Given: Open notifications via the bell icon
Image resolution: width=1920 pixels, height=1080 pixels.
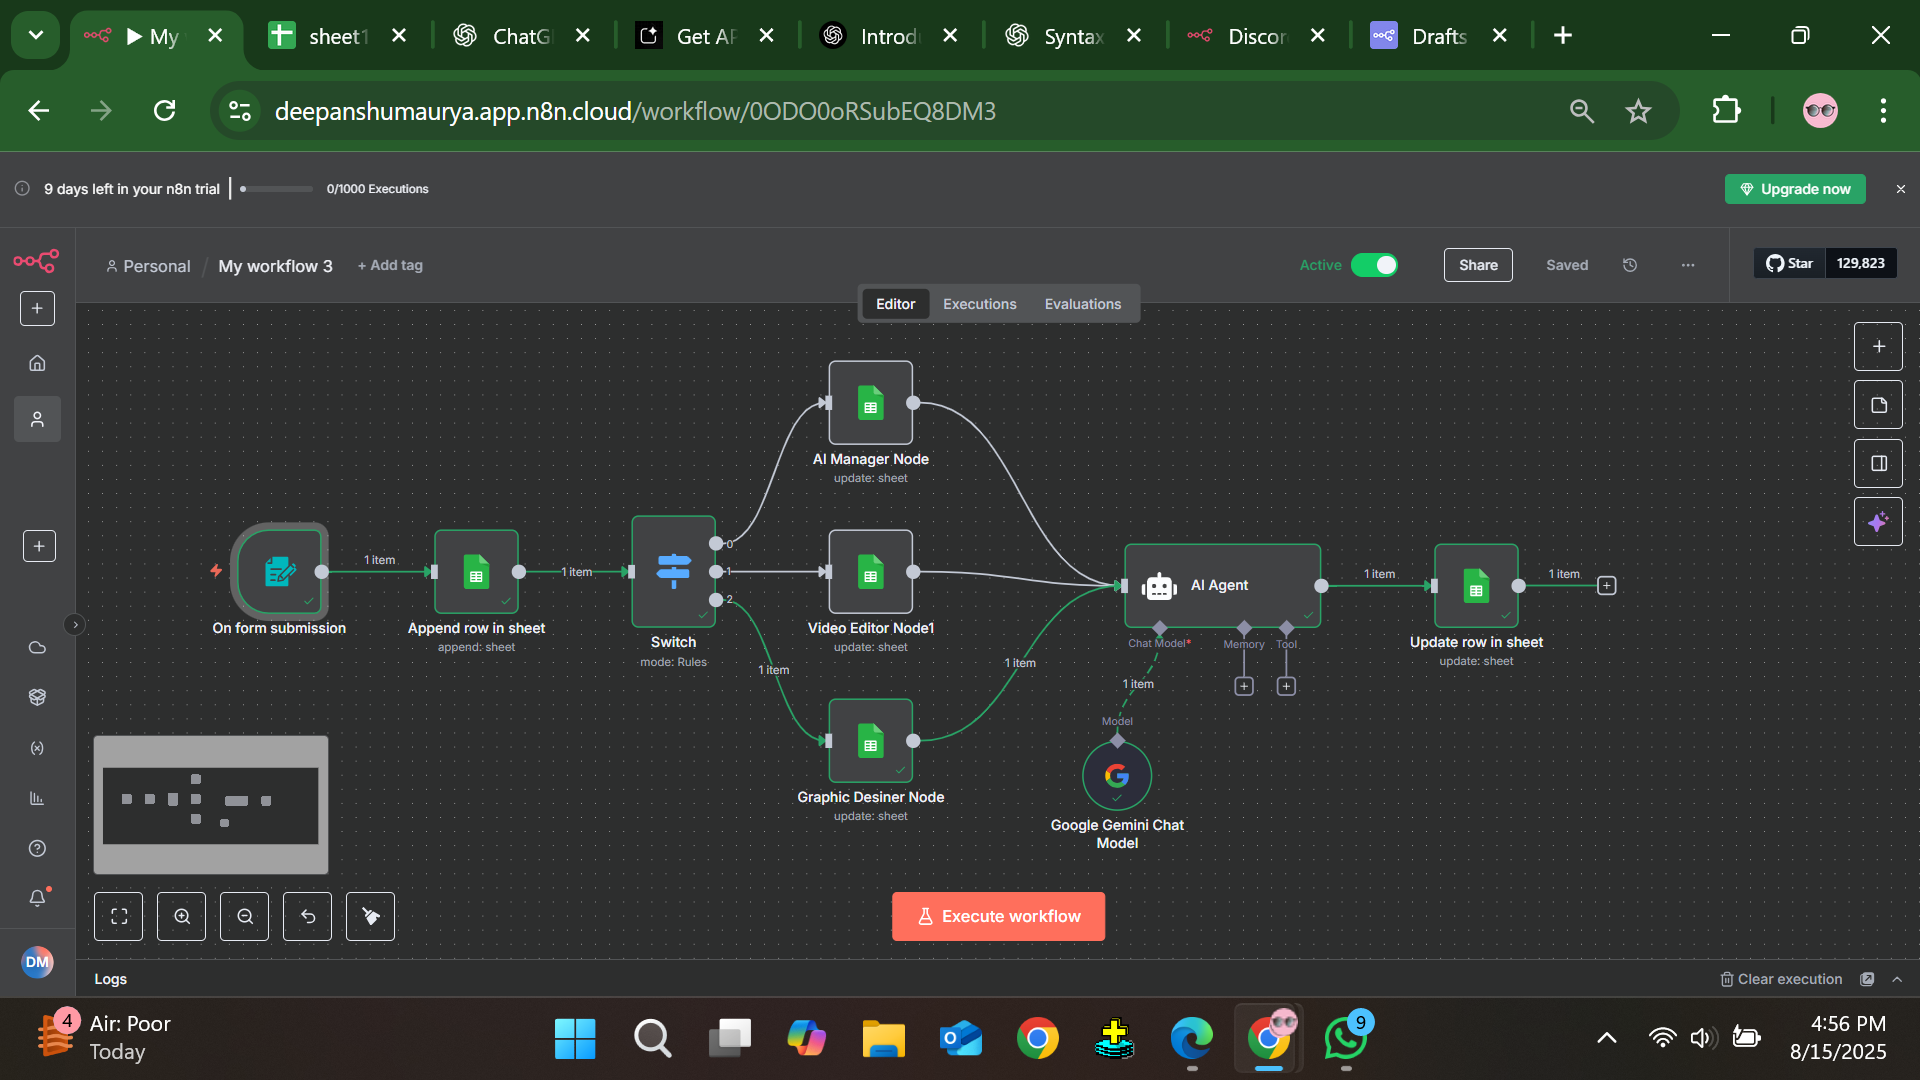Looking at the screenshot, I should tap(37, 897).
